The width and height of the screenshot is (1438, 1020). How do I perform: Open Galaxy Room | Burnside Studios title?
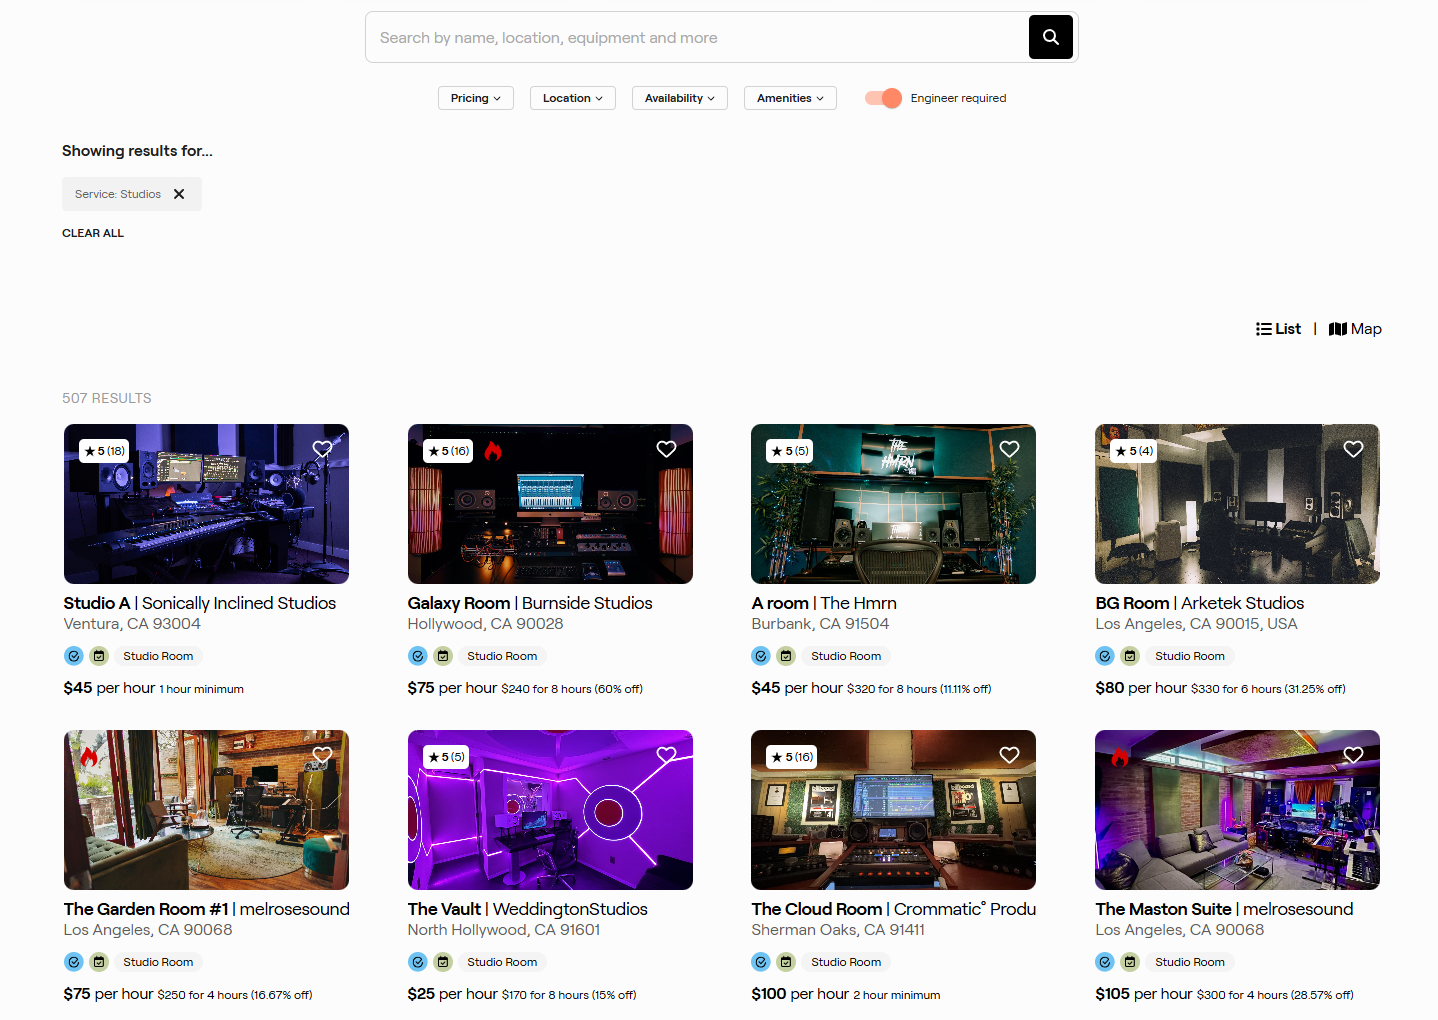530,603
